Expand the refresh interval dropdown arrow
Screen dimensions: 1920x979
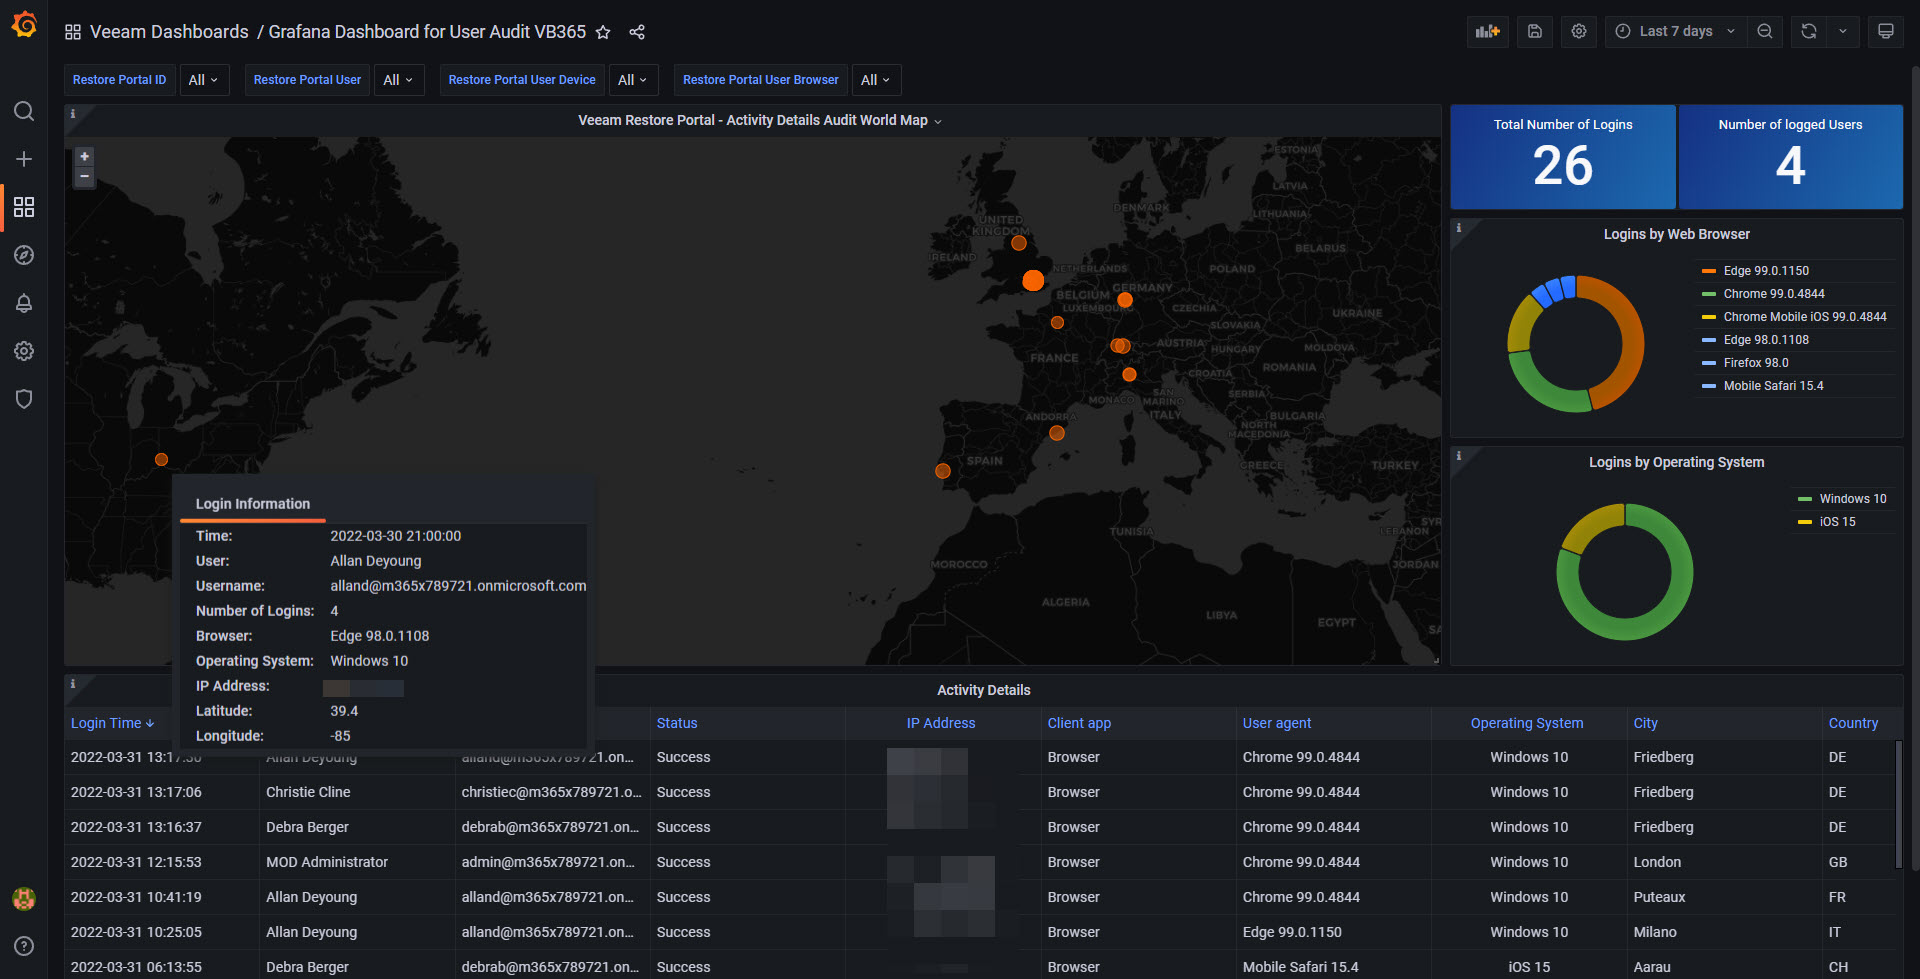click(x=1843, y=31)
